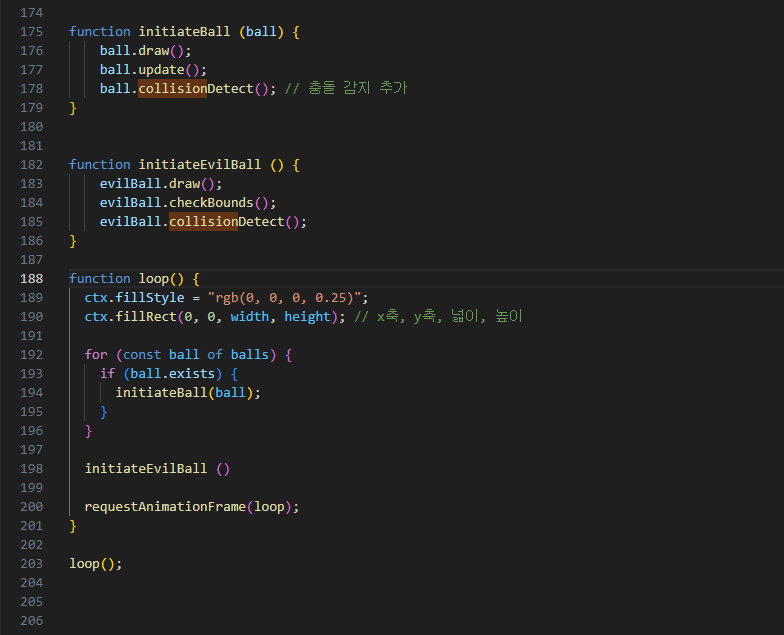Click 'const' keyword on line 192
The height and width of the screenshot is (635, 784).
(x=142, y=354)
